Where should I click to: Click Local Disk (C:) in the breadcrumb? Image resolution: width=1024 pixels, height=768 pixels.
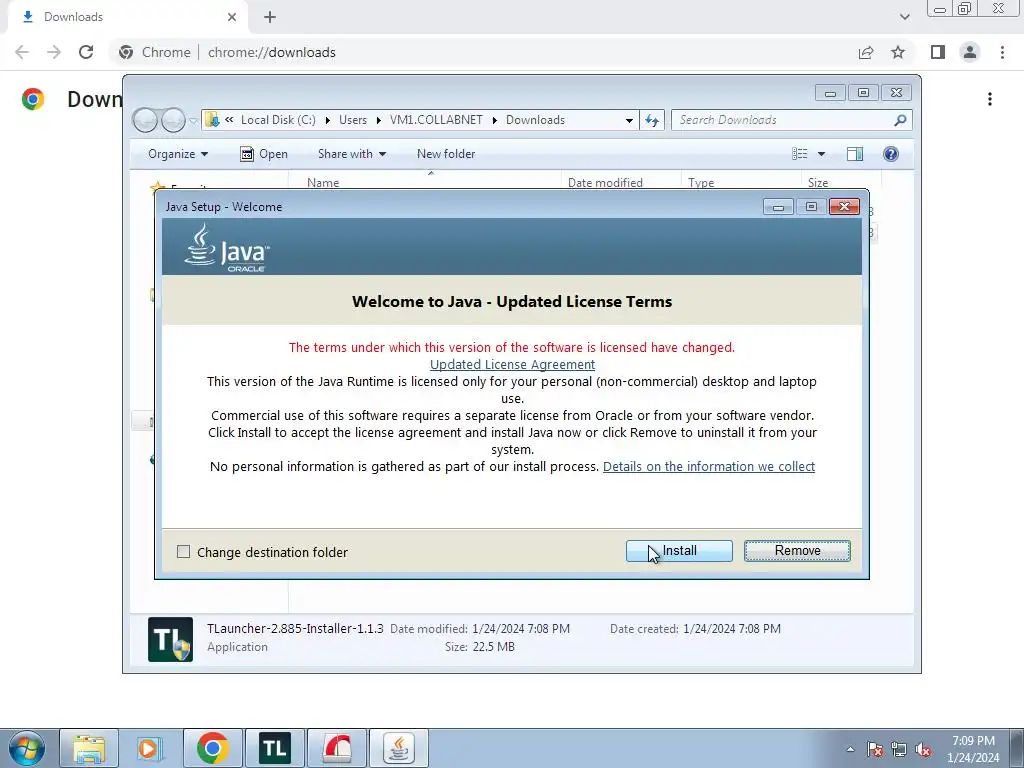coord(278,120)
